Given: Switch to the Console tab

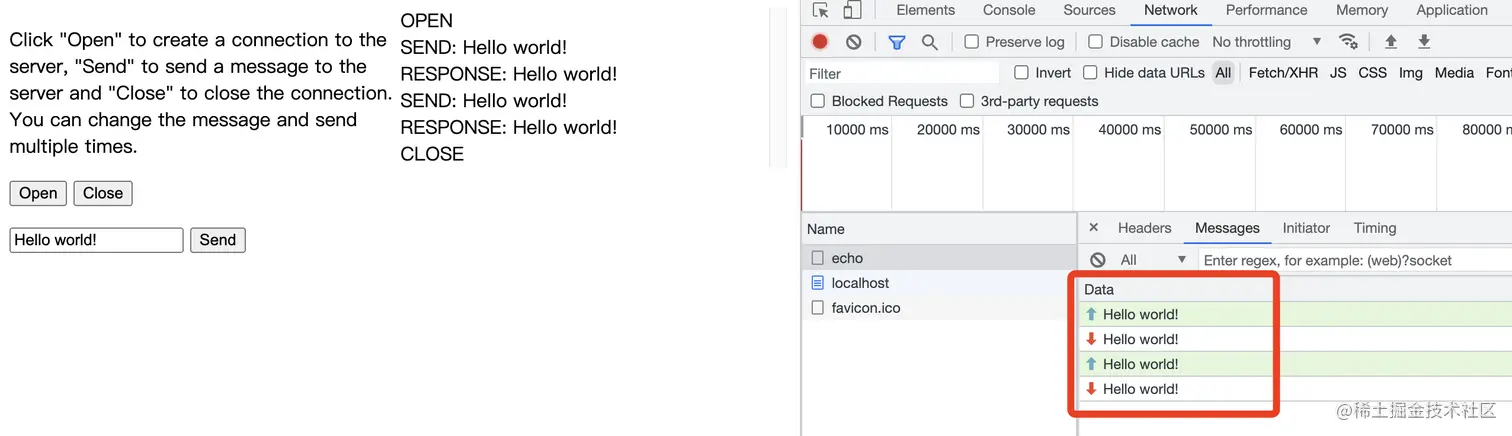Looking at the screenshot, I should [1009, 10].
